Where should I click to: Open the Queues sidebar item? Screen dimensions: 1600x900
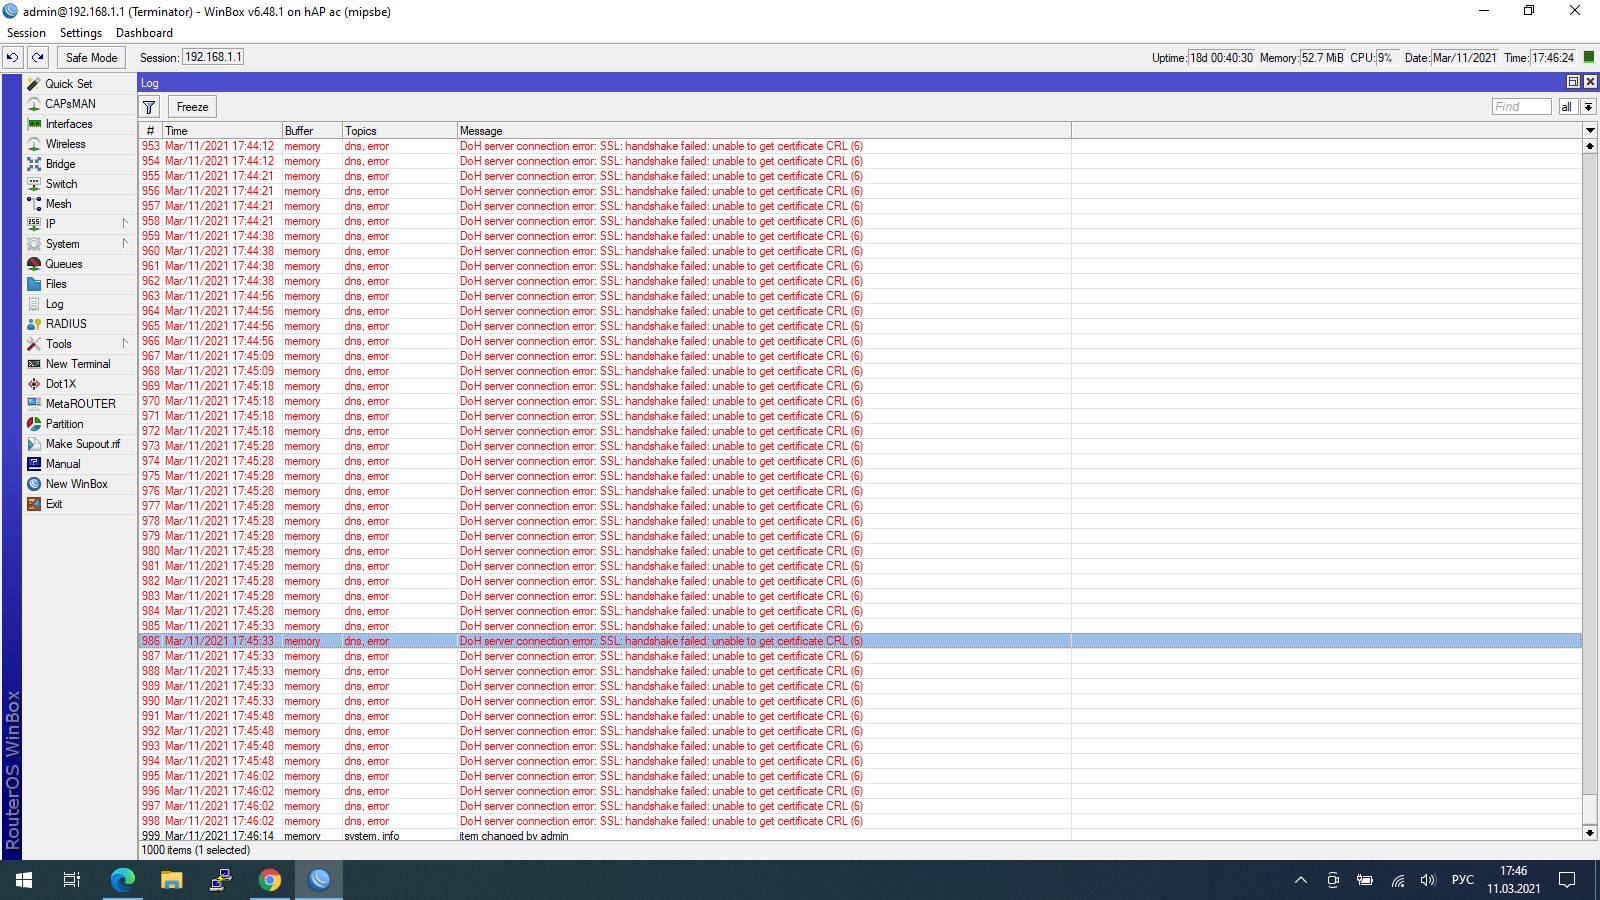coord(64,264)
